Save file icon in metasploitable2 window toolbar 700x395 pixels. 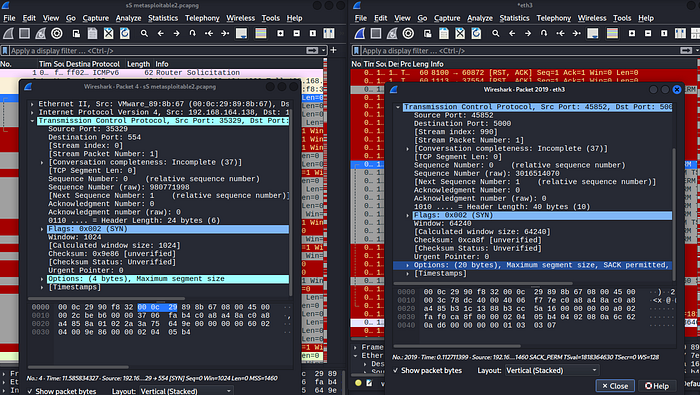click(92, 33)
